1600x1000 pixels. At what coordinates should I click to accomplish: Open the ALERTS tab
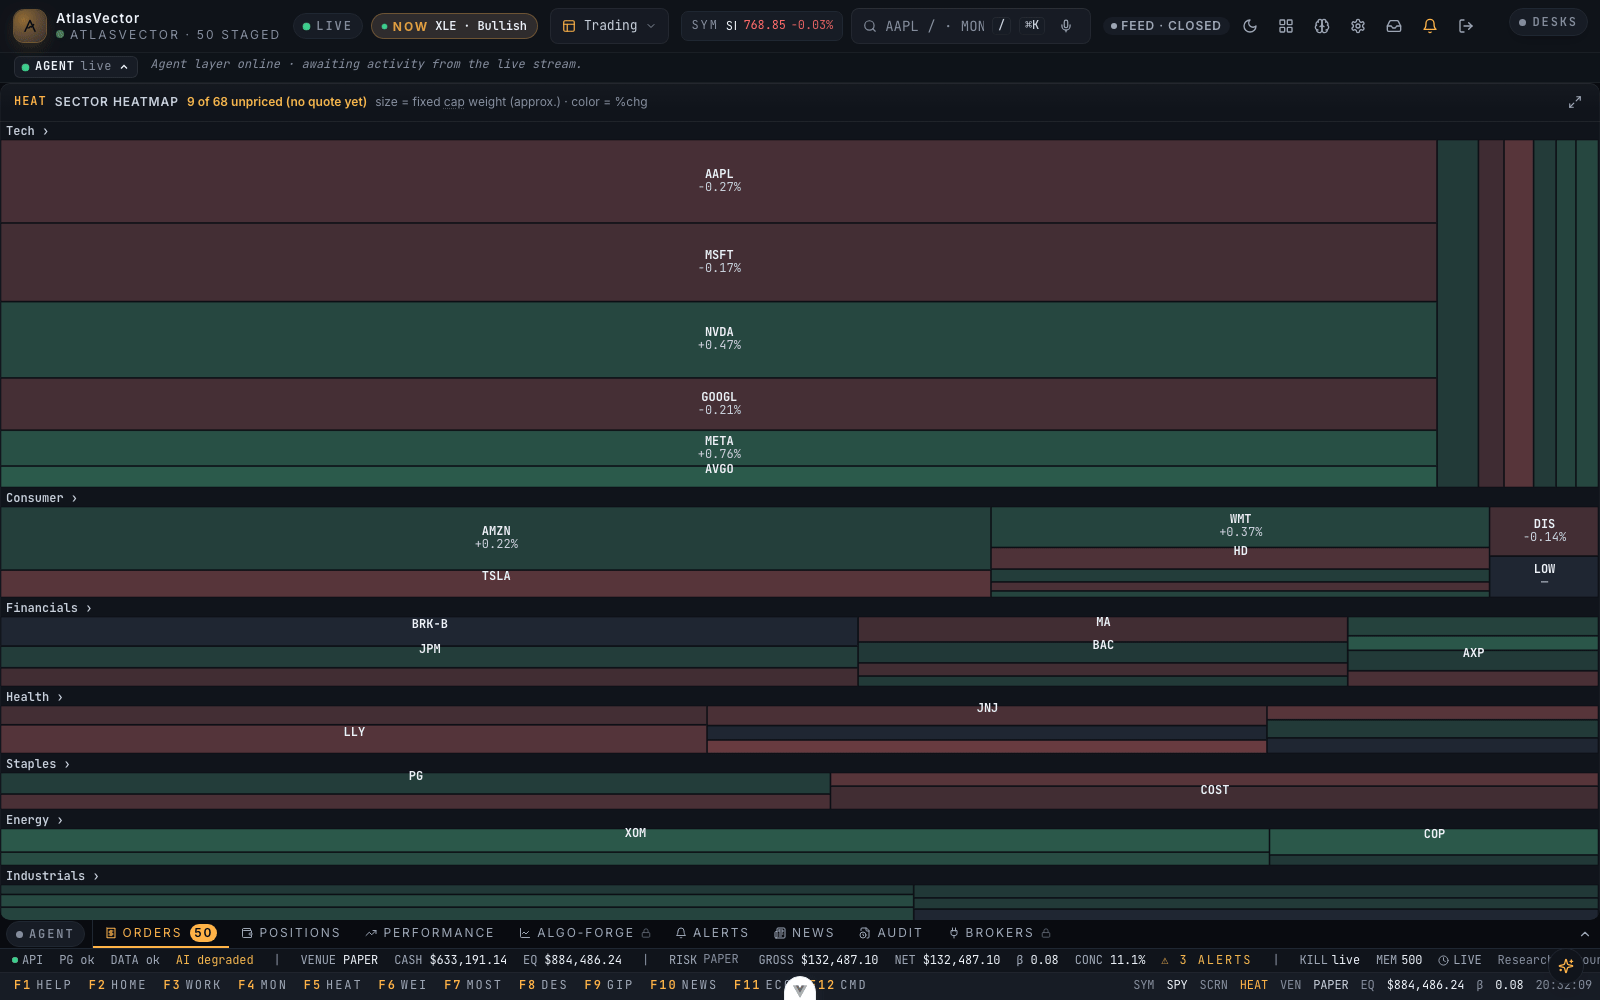(x=712, y=933)
